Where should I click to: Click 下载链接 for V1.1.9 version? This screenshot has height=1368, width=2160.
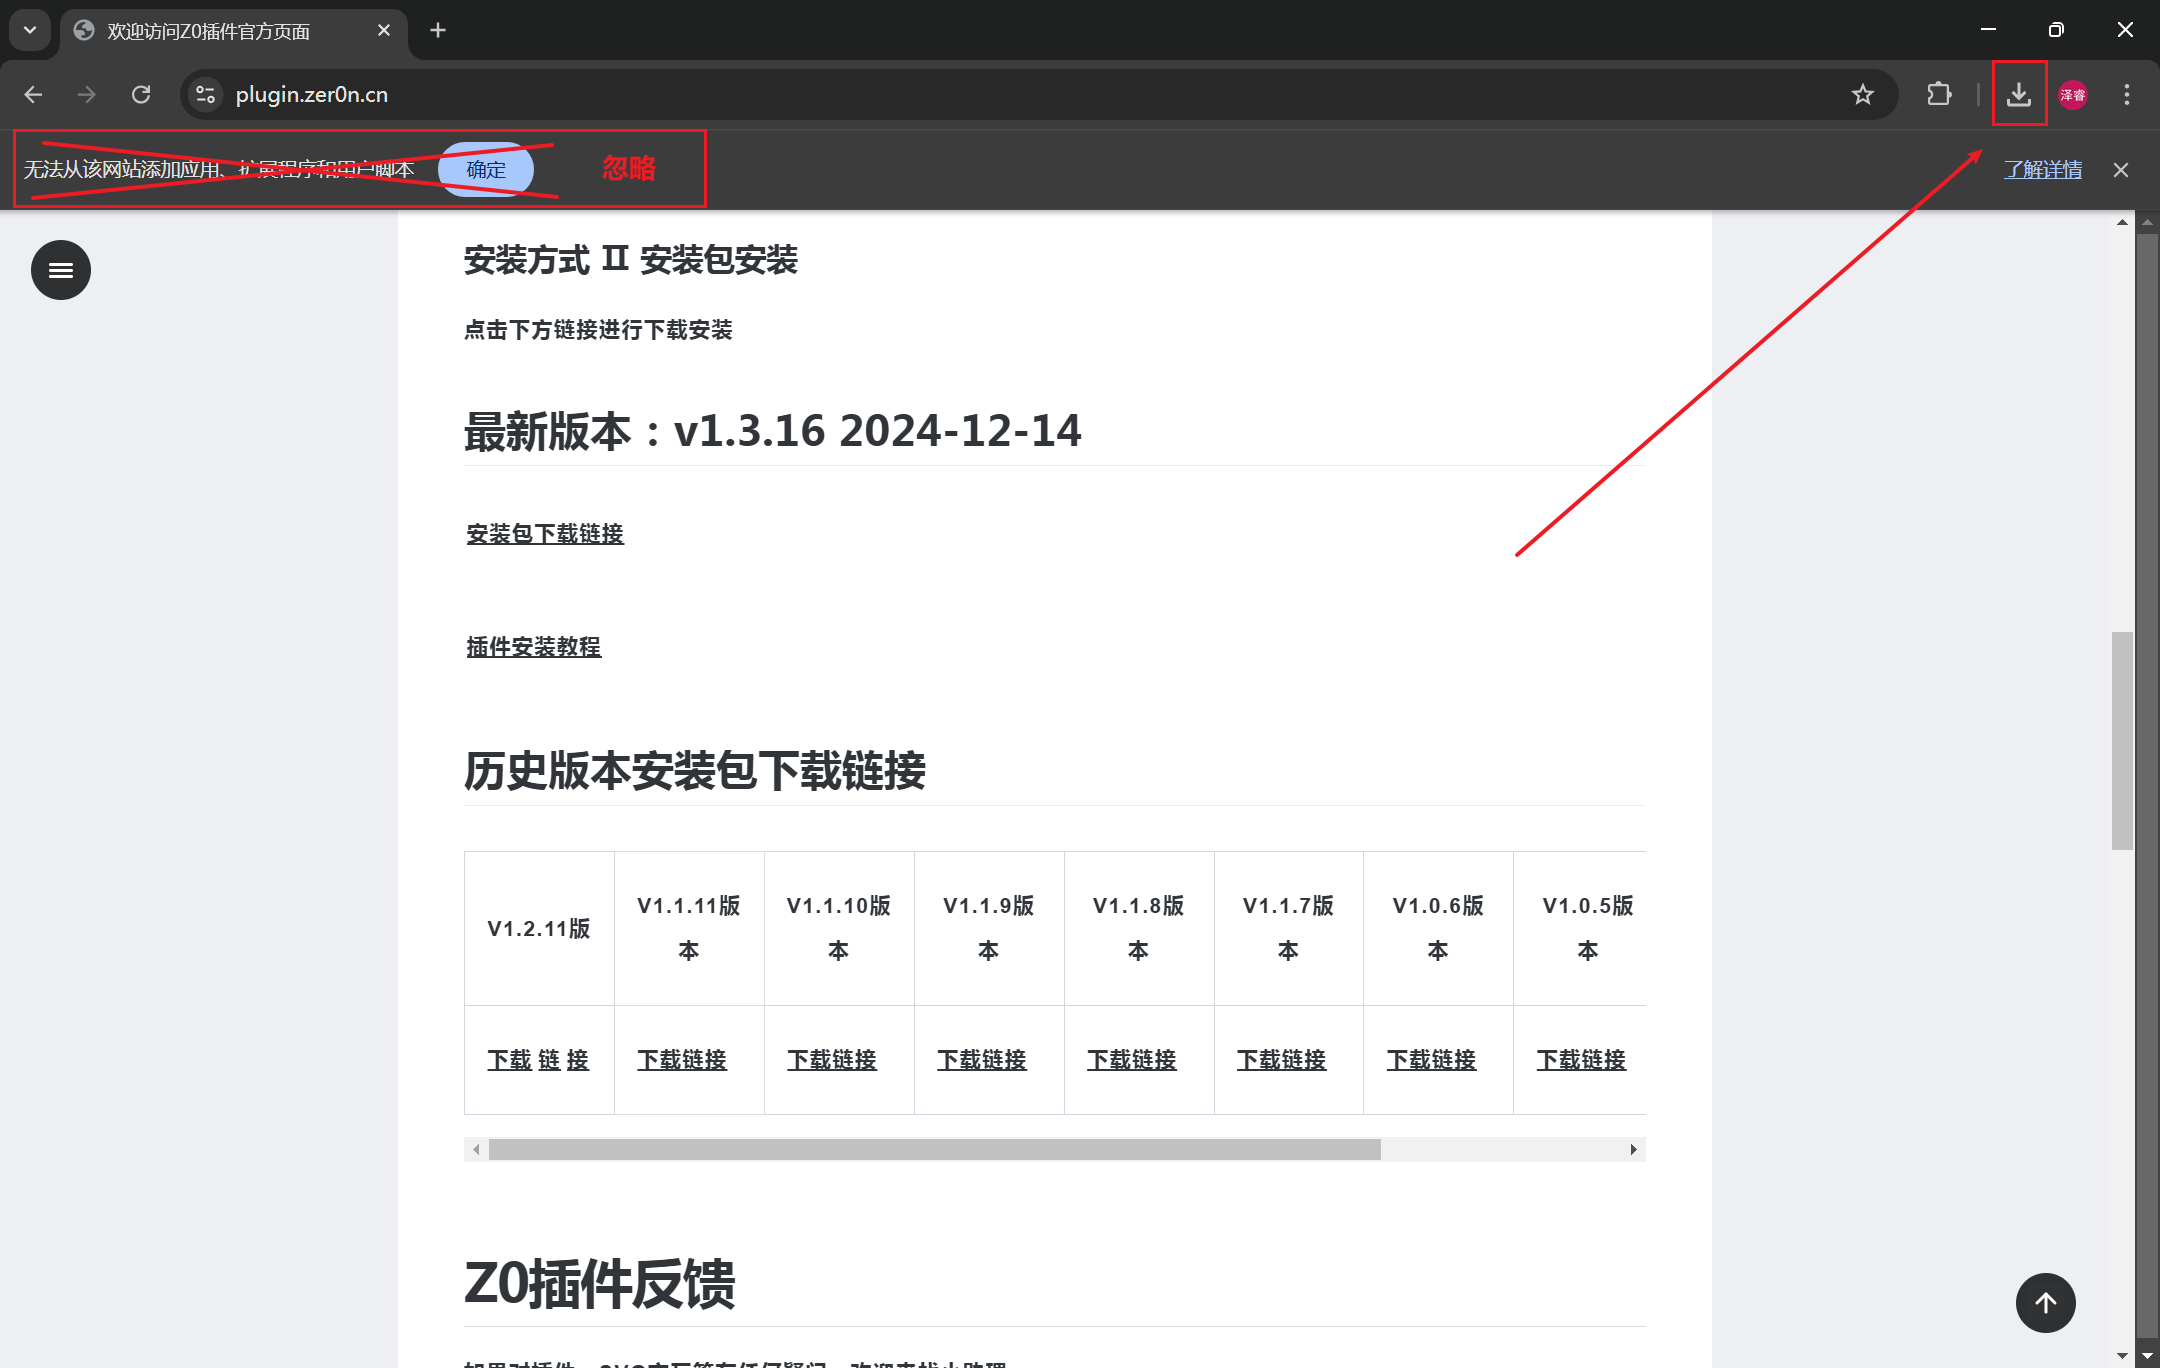(982, 1060)
